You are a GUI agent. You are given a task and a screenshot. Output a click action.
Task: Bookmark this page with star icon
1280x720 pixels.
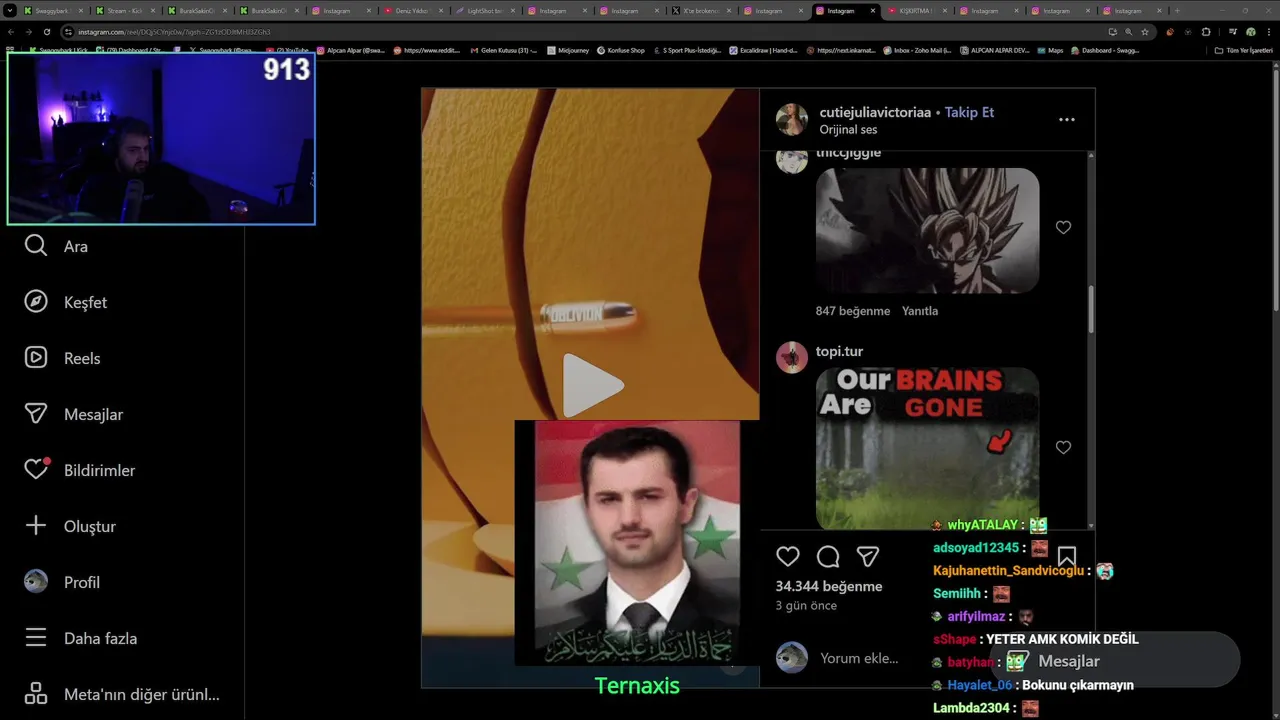click(x=1145, y=32)
